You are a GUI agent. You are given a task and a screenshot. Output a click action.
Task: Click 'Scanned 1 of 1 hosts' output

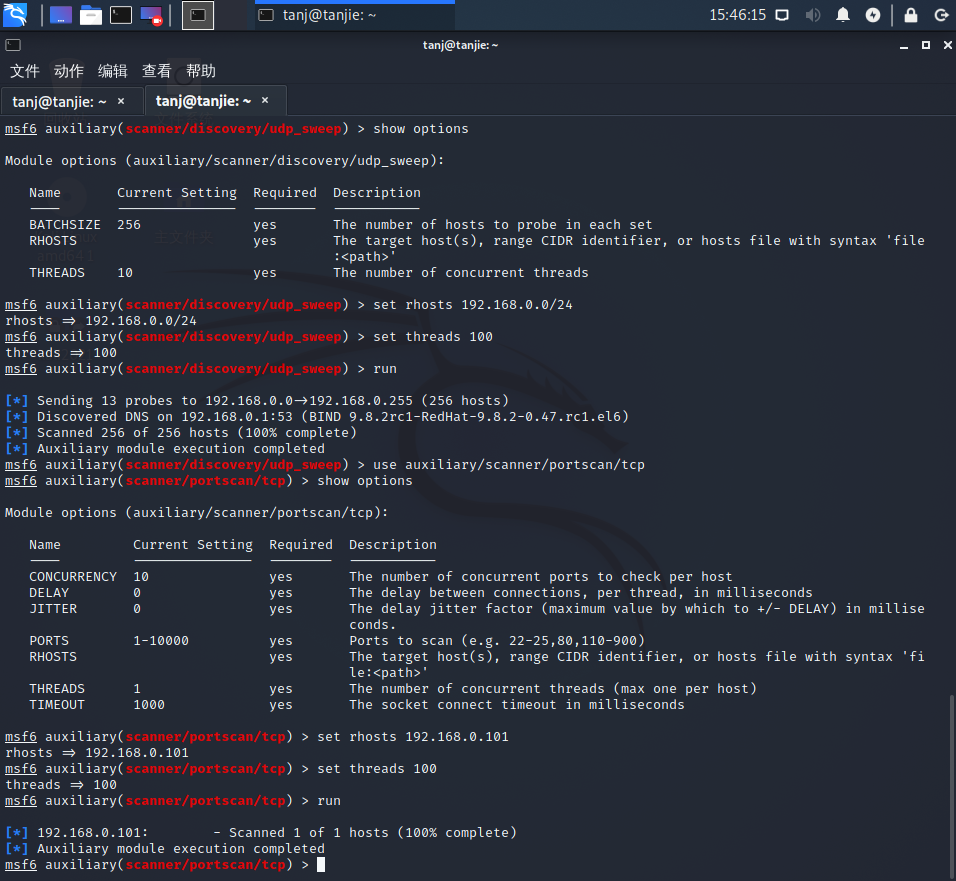373,833
